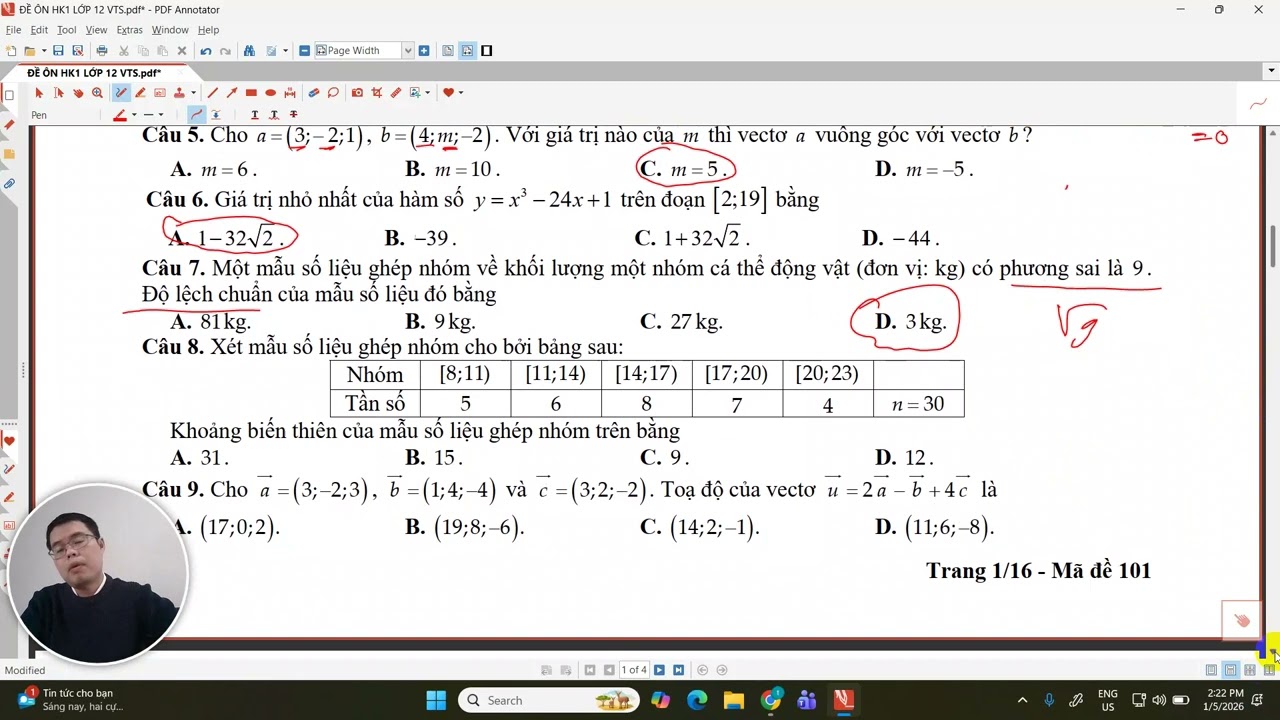Expand the Open file dropdown arrow
1280x720 pixels.
[x=44, y=51]
